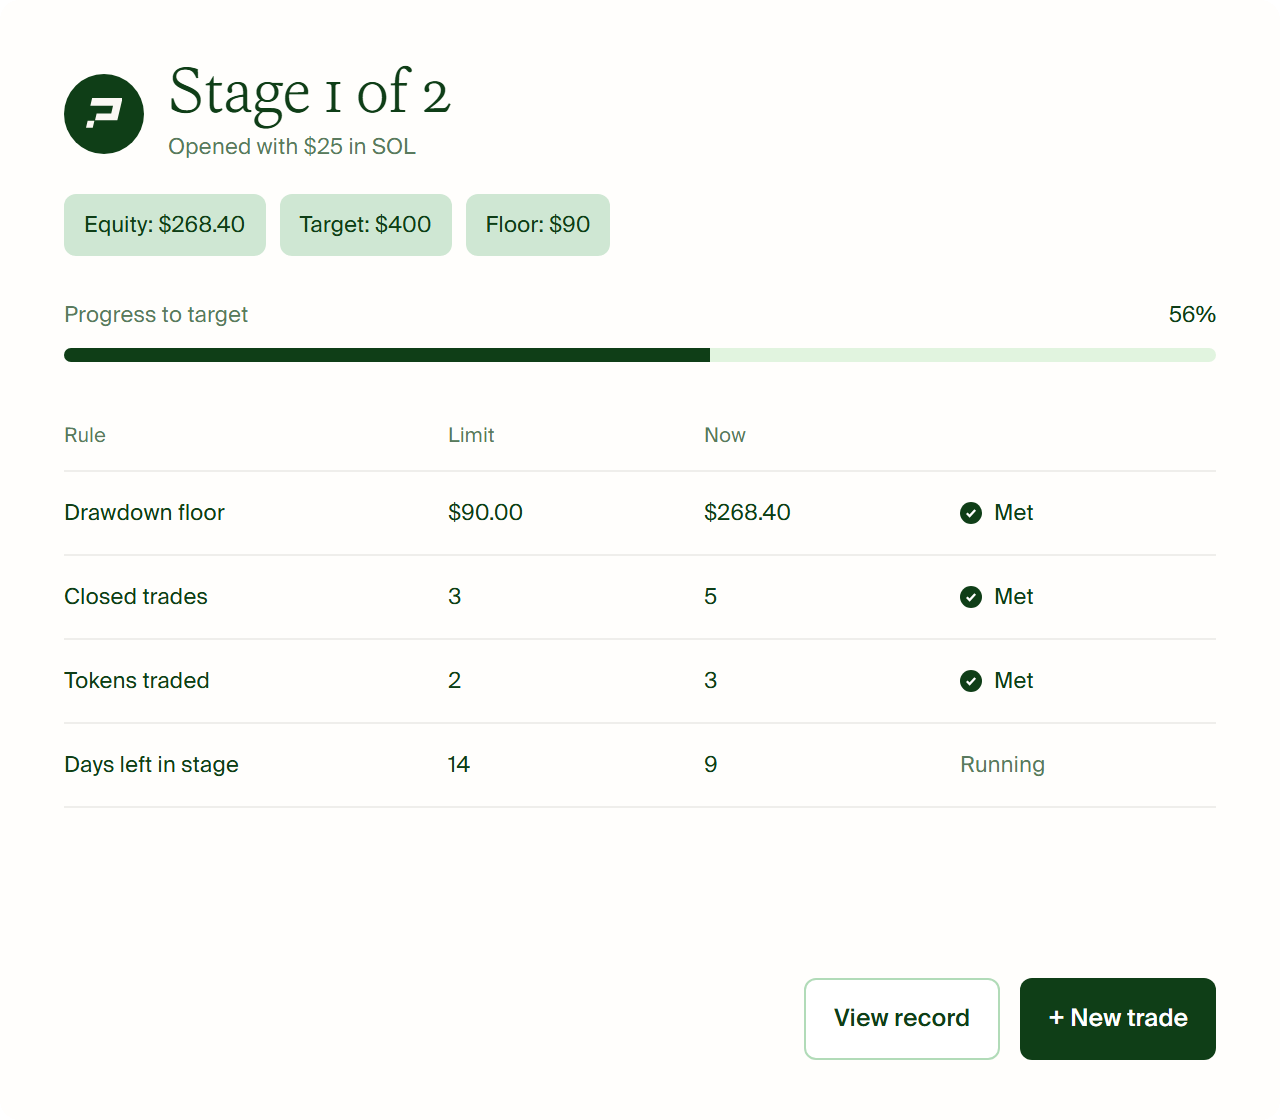Image resolution: width=1280 pixels, height=1120 pixels.
Task: Click the Tokens traded limit value 2
Action: pyautogui.click(x=455, y=681)
